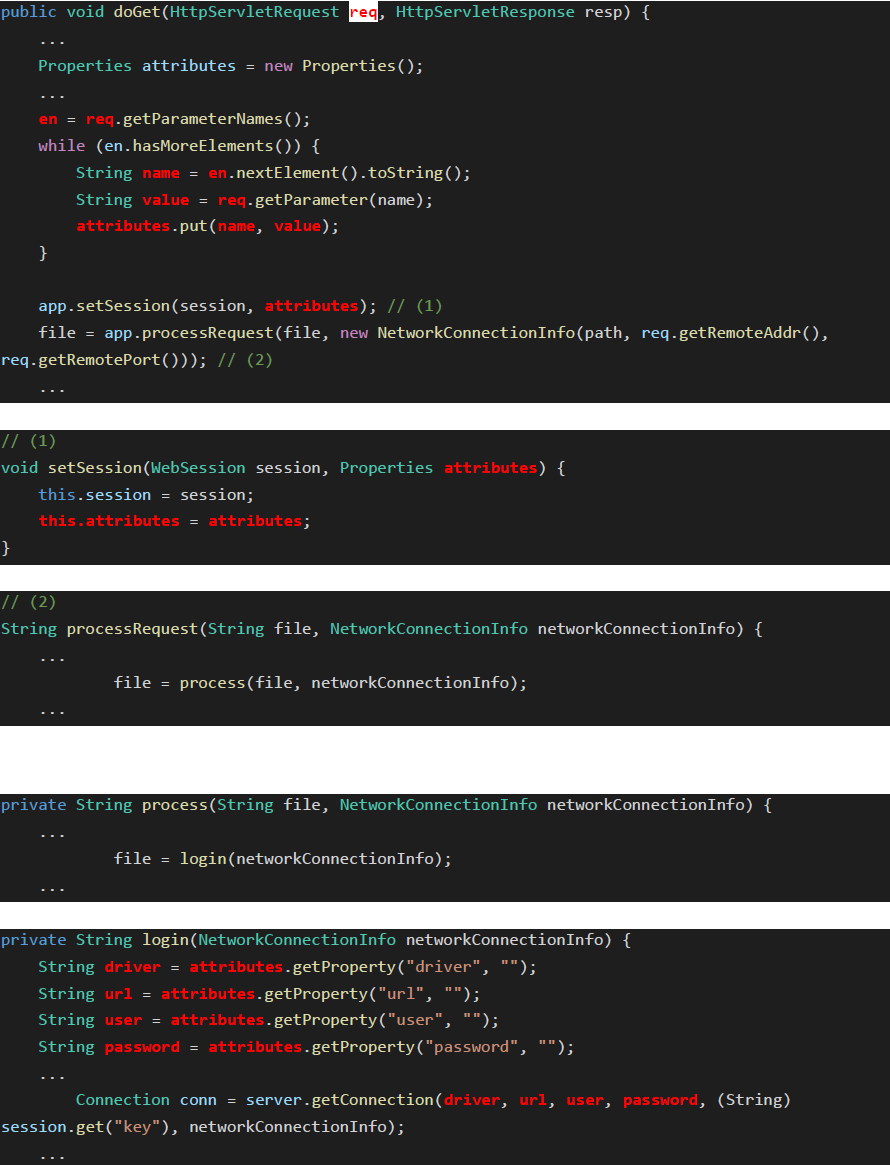Click the getConnection call on server
This screenshot has width=890, height=1165.
click(375, 1099)
